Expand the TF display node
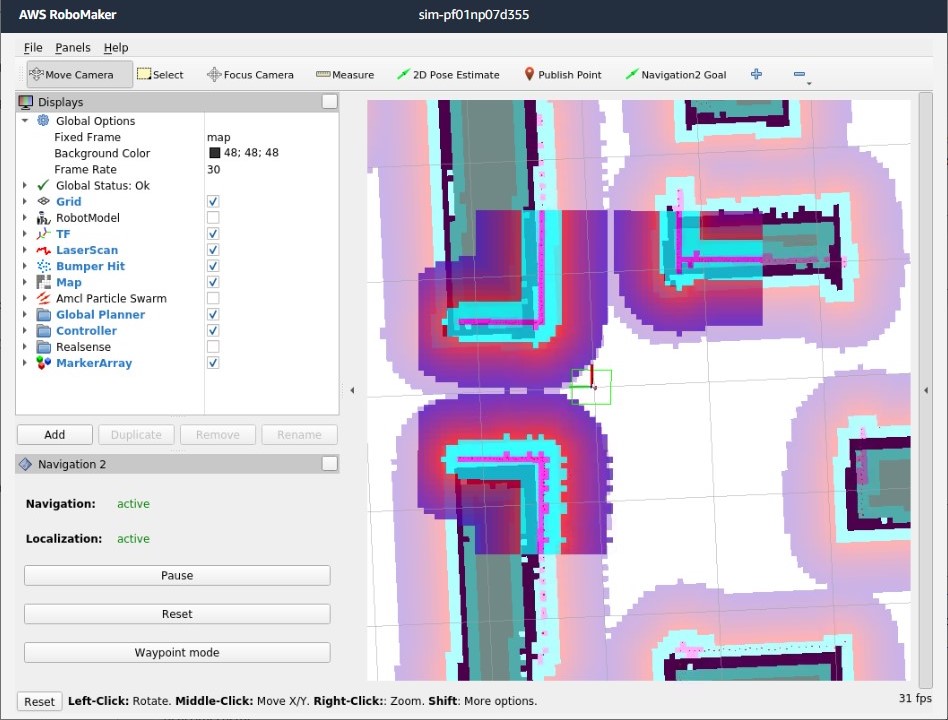The image size is (948, 720). point(25,233)
